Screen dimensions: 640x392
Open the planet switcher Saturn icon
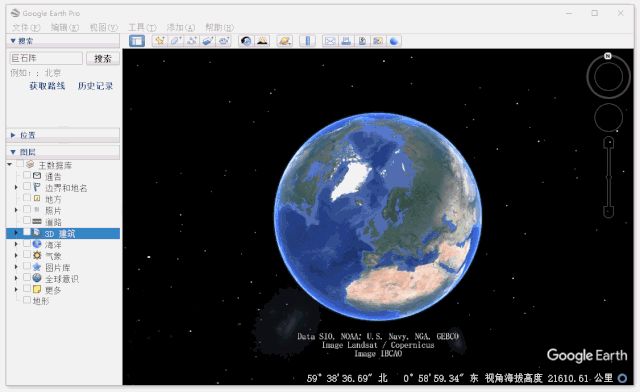pos(284,41)
